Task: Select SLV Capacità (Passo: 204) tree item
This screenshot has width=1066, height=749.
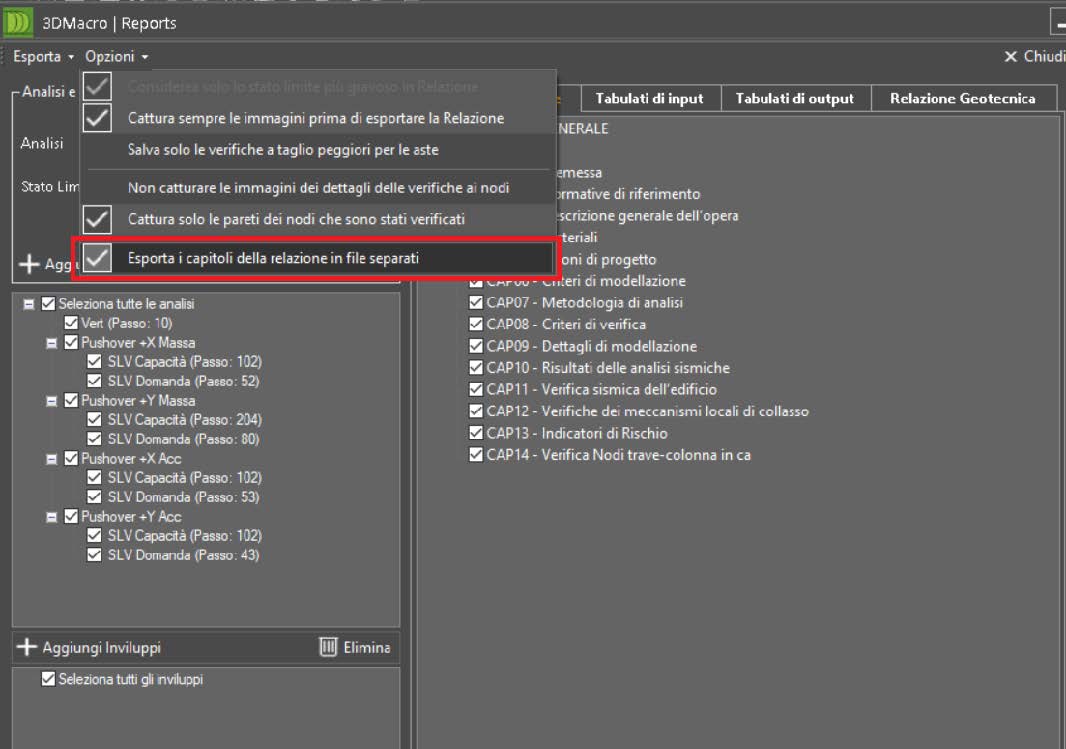Action: 184,420
